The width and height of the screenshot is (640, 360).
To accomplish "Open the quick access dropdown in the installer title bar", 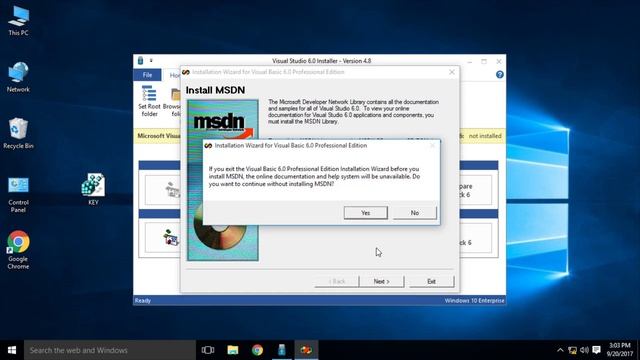I will (151, 60).
